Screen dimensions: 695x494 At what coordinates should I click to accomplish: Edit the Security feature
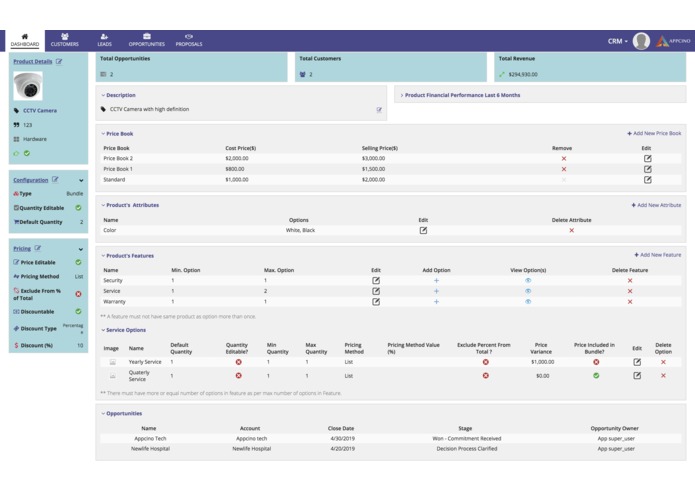[x=376, y=280]
